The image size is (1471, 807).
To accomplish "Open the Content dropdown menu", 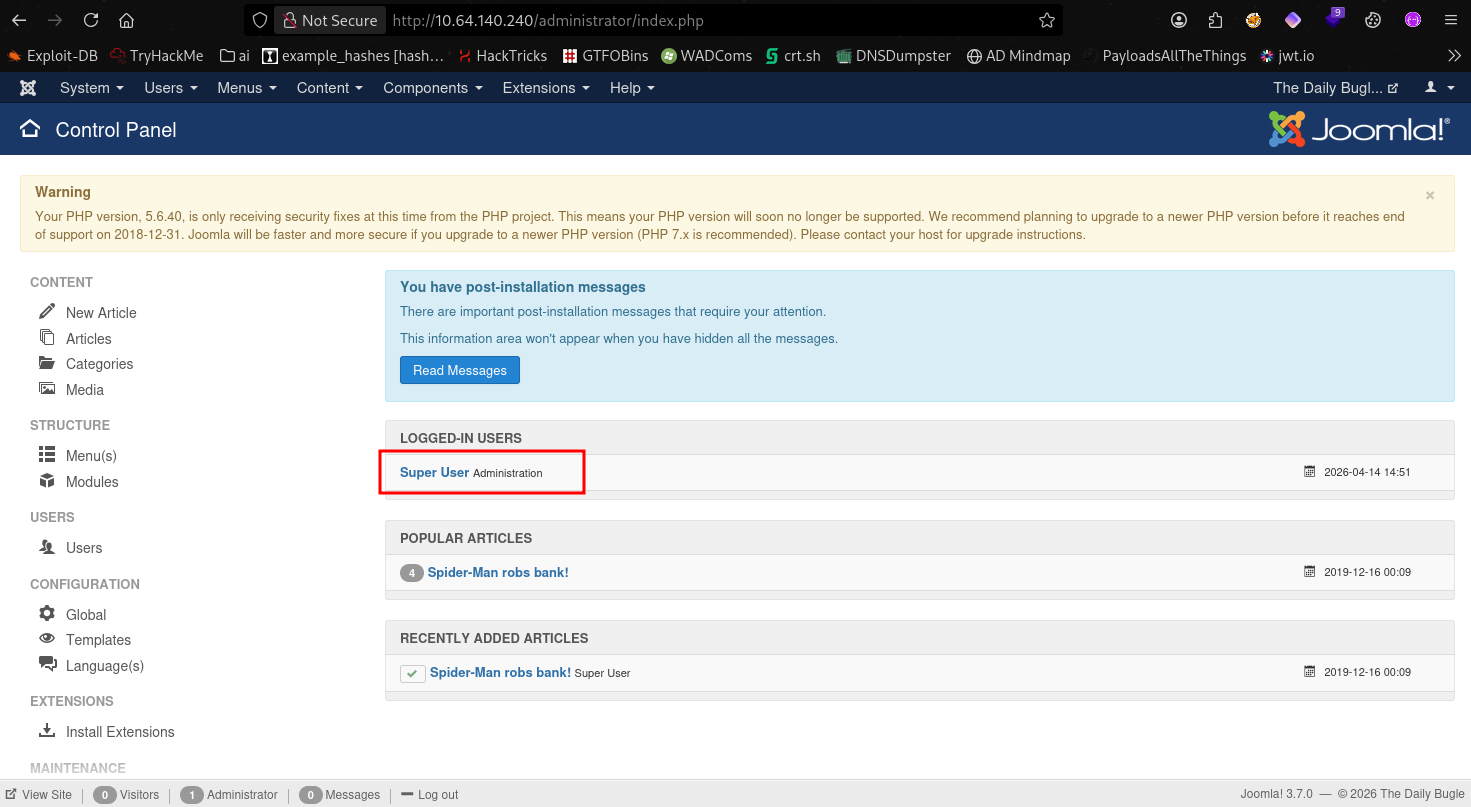I will click(331, 88).
